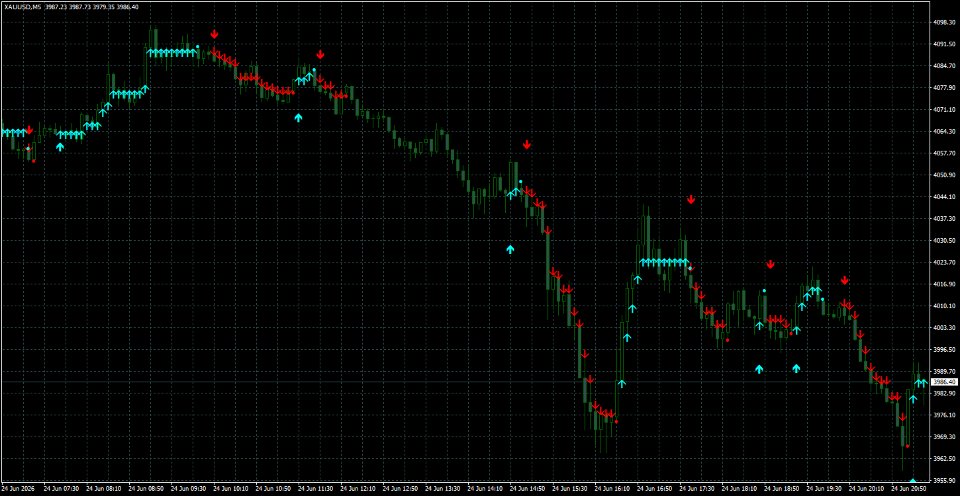Click the 24 Jun 09:30 time label
Screen dimensions: 960x496
tap(188, 489)
